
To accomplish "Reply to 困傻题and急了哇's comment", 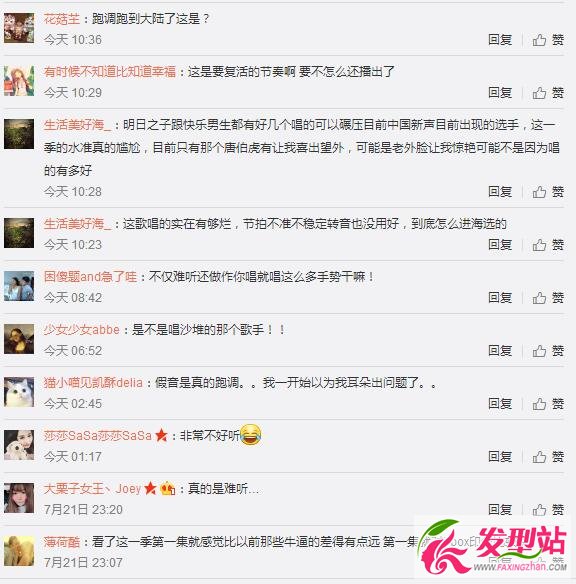I will [x=500, y=298].
